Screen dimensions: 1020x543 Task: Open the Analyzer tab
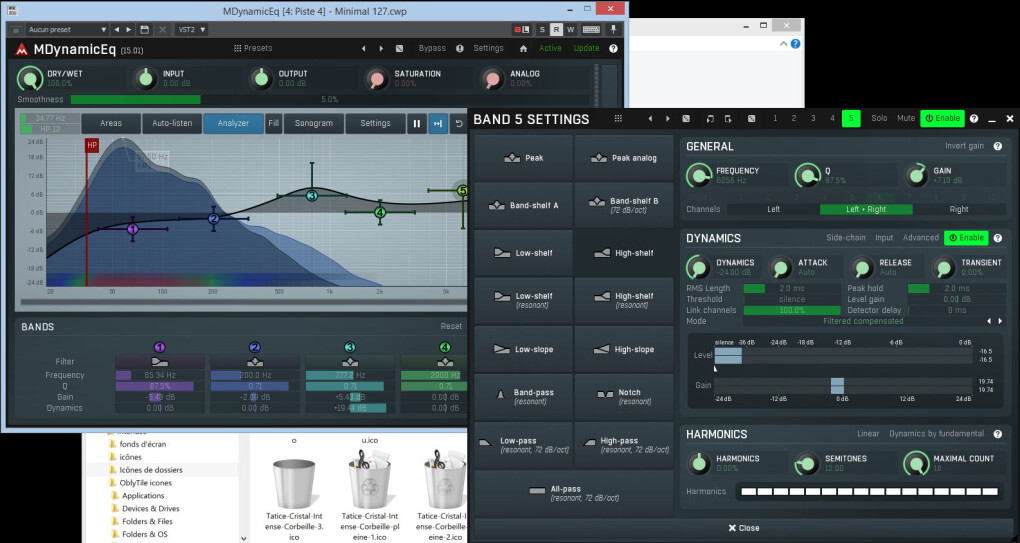pyautogui.click(x=233, y=123)
